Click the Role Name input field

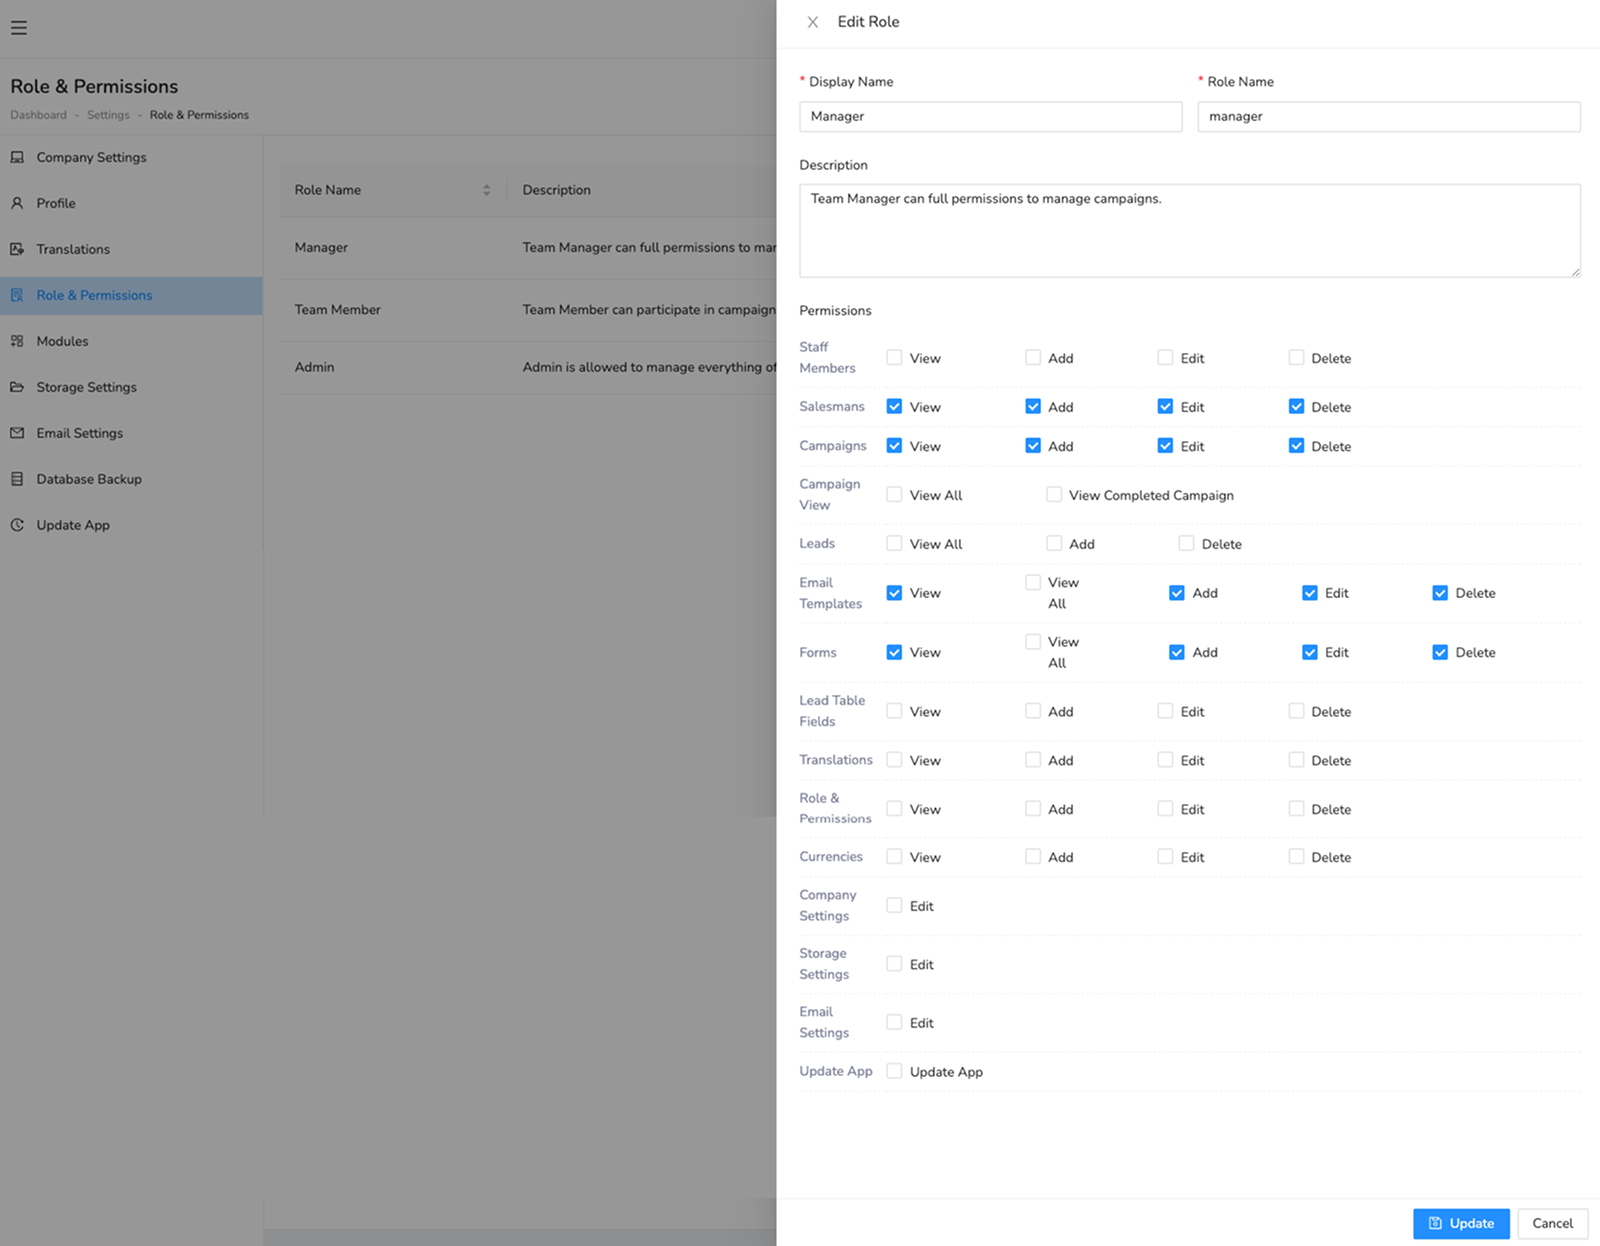click(x=1389, y=116)
